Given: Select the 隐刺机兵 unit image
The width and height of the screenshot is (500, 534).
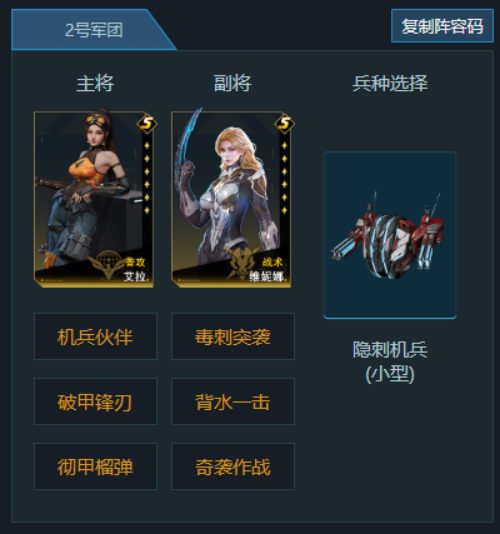Looking at the screenshot, I should 390,235.
